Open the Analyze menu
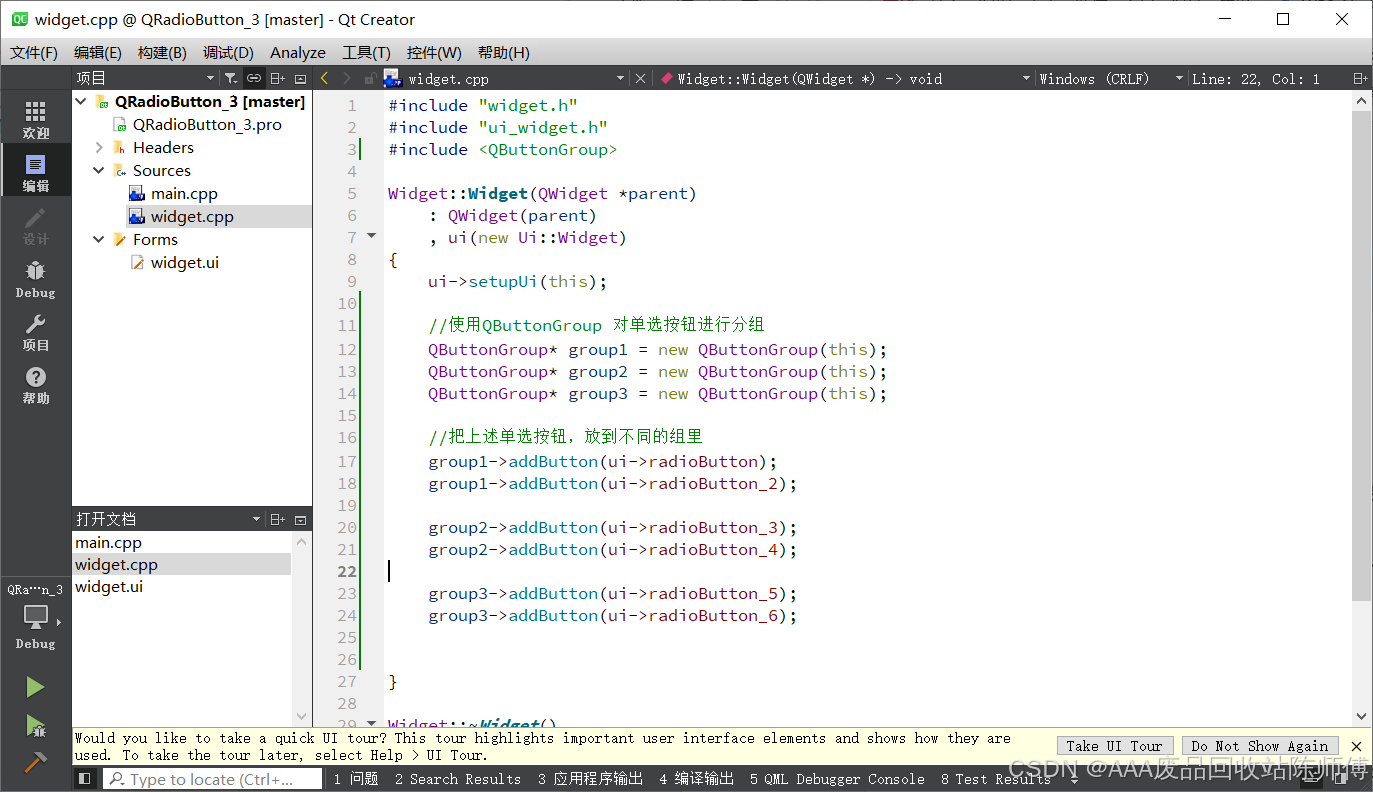1373x792 pixels. click(298, 52)
